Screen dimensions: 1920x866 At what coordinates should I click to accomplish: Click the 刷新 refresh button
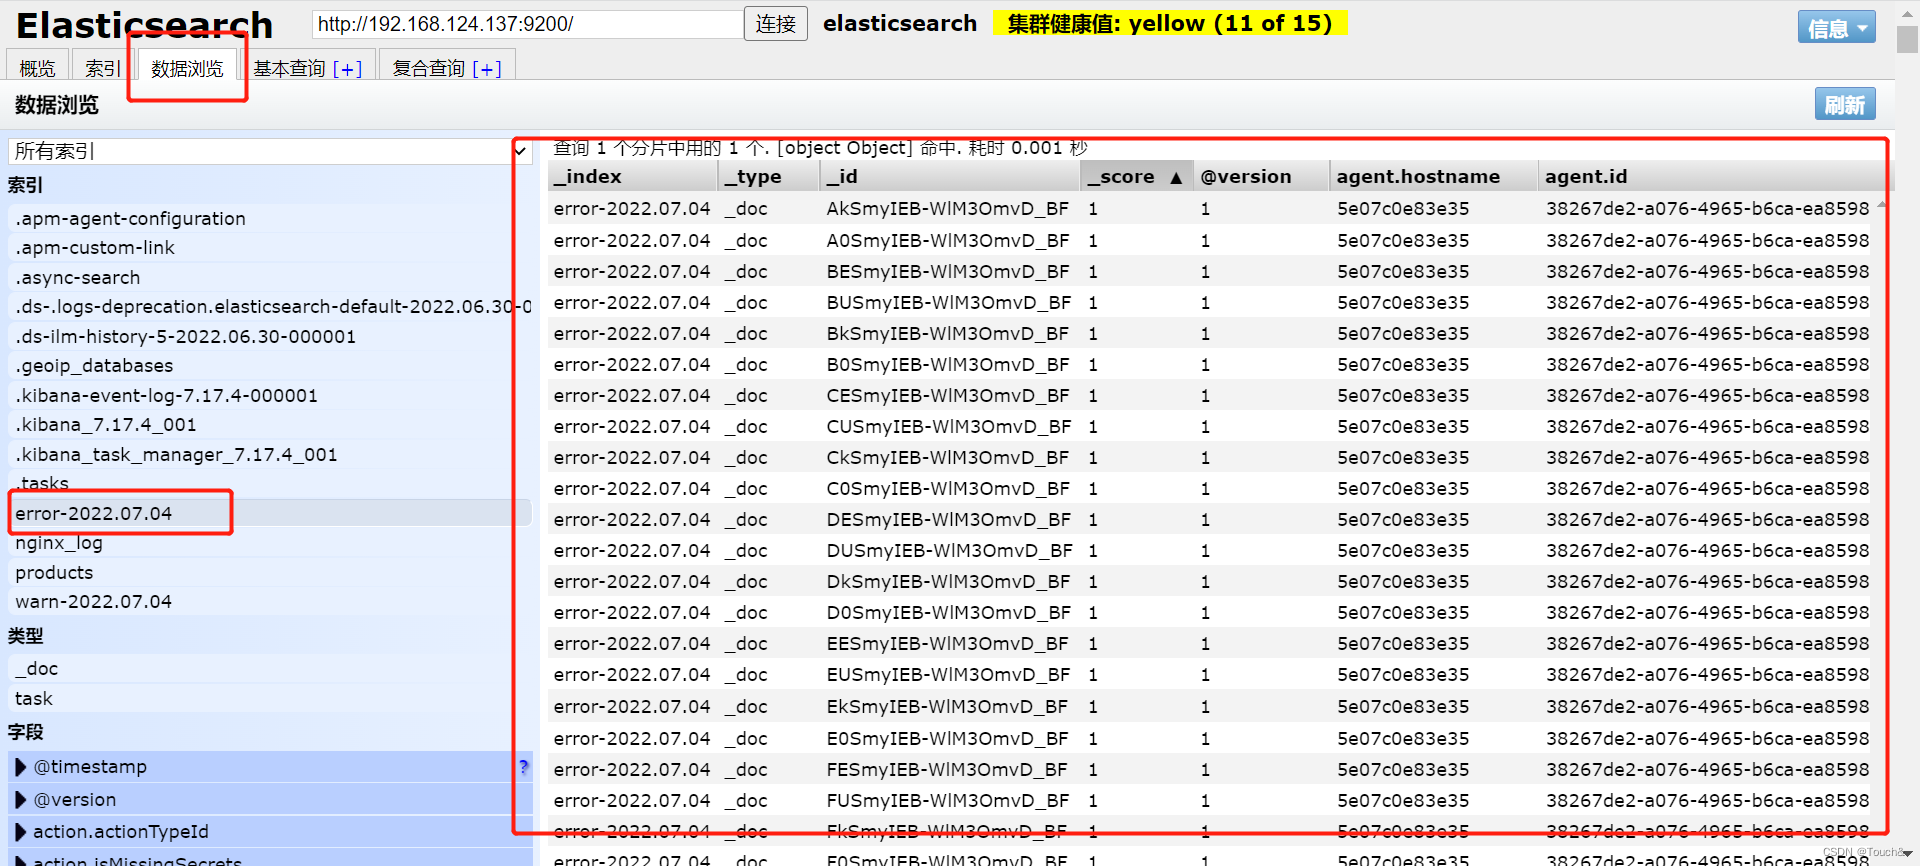point(1845,104)
